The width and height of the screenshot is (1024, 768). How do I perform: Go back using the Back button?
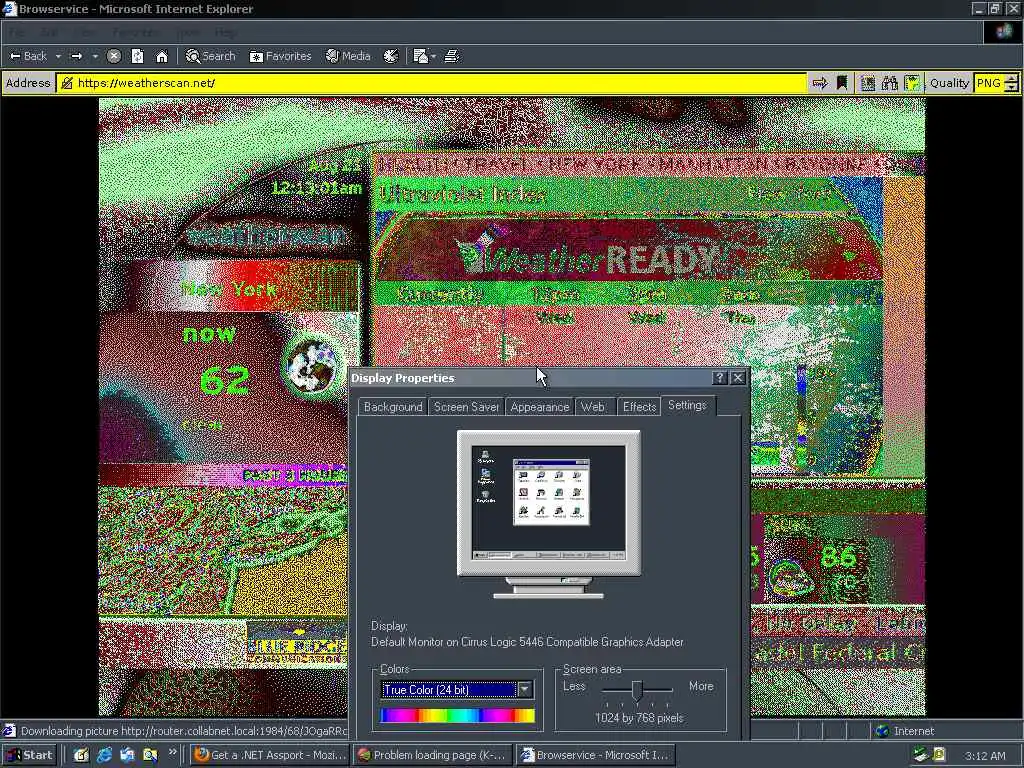28,56
